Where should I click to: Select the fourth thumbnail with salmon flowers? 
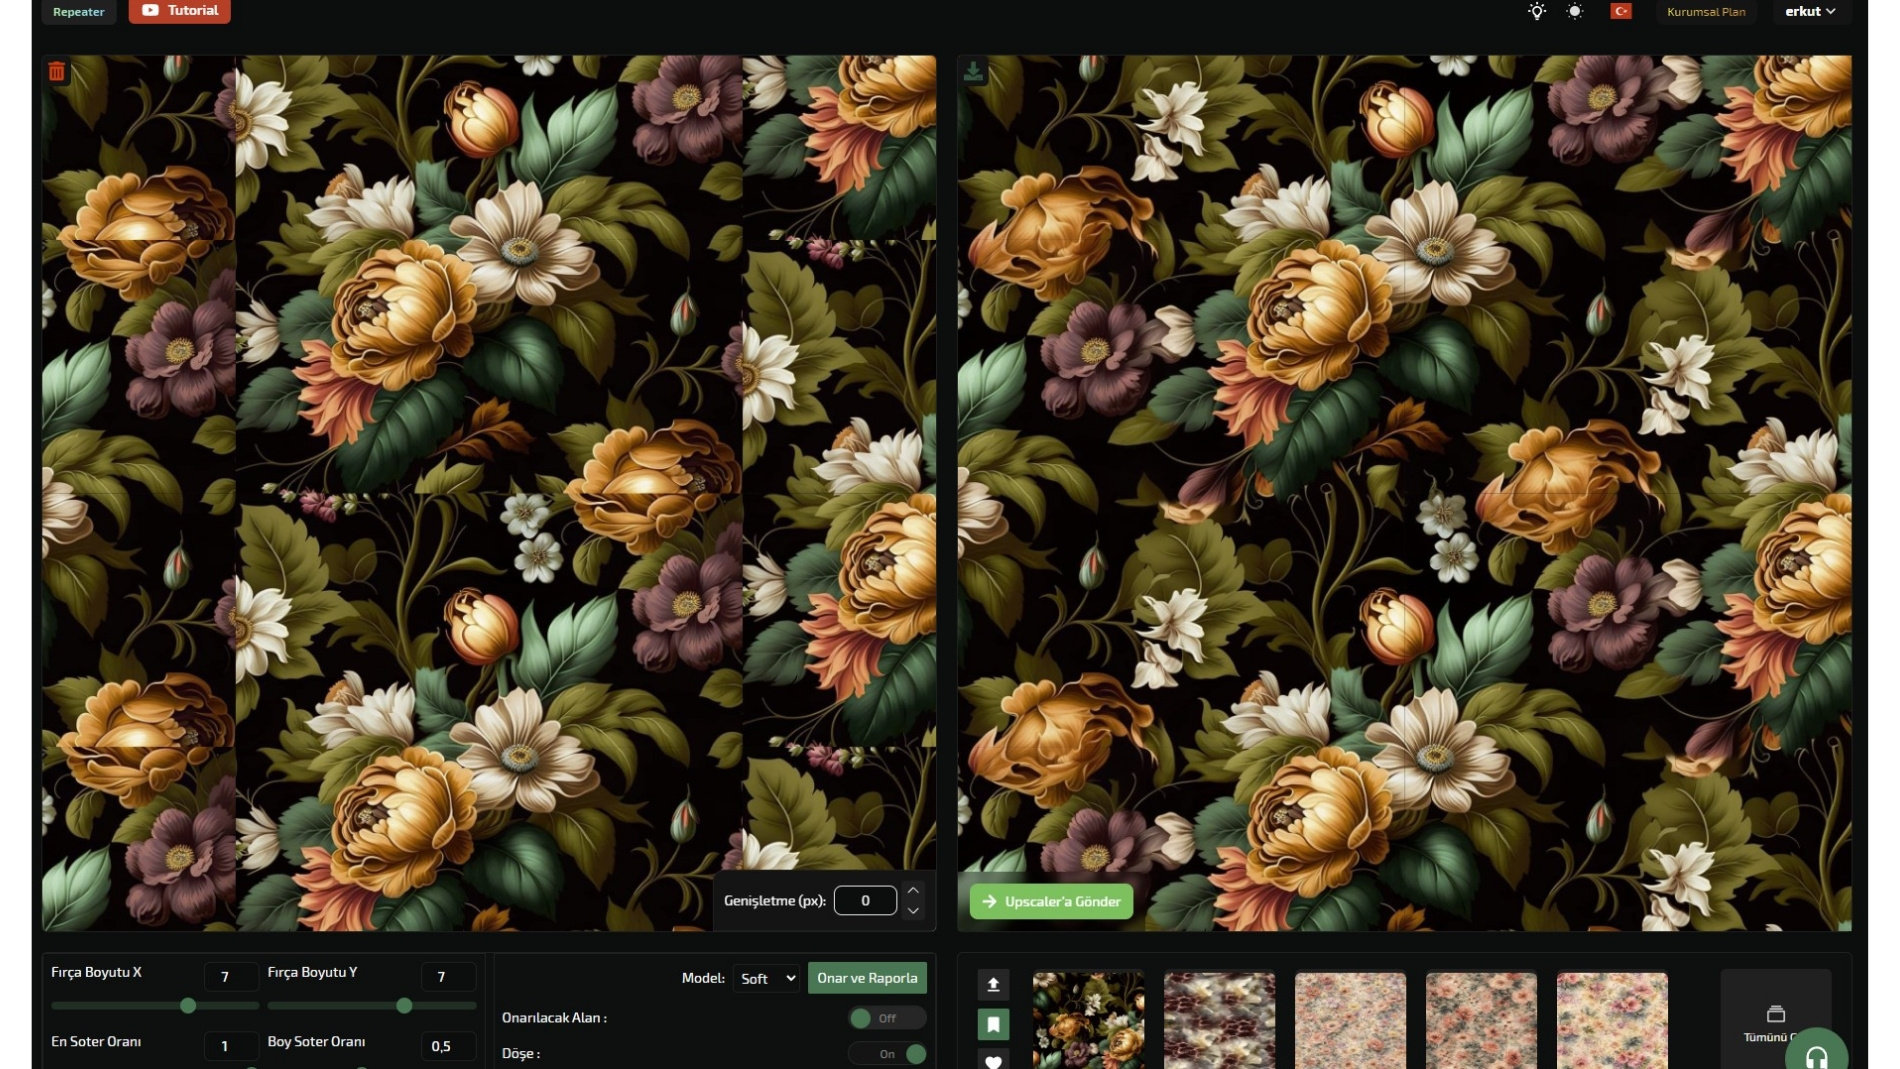1481,1020
